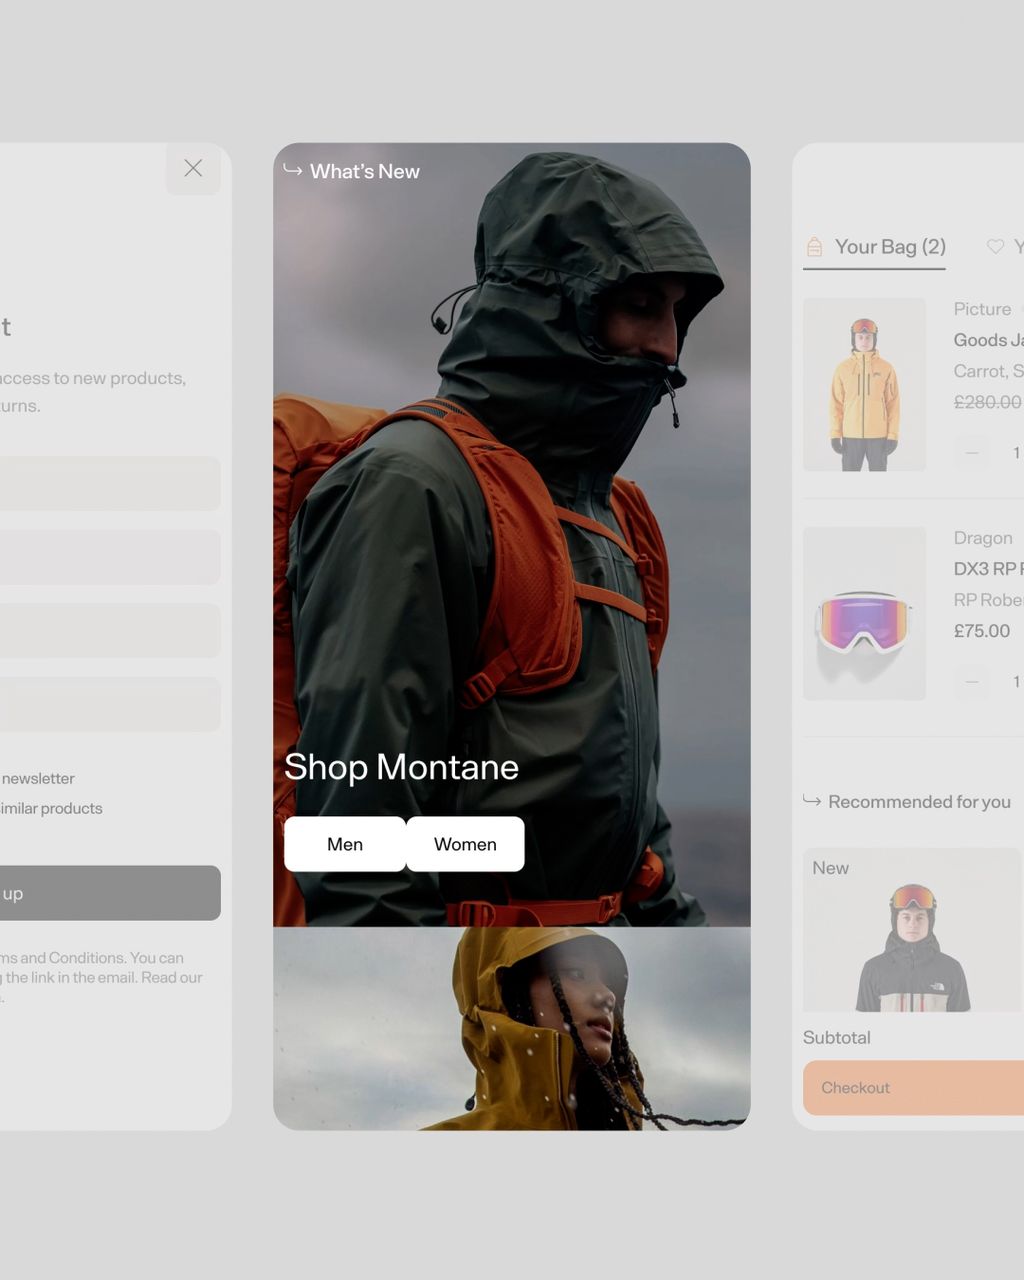The height and width of the screenshot is (1280, 1024).
Task: Decrease quantity of the Dragon goggles
Action: coord(972,682)
